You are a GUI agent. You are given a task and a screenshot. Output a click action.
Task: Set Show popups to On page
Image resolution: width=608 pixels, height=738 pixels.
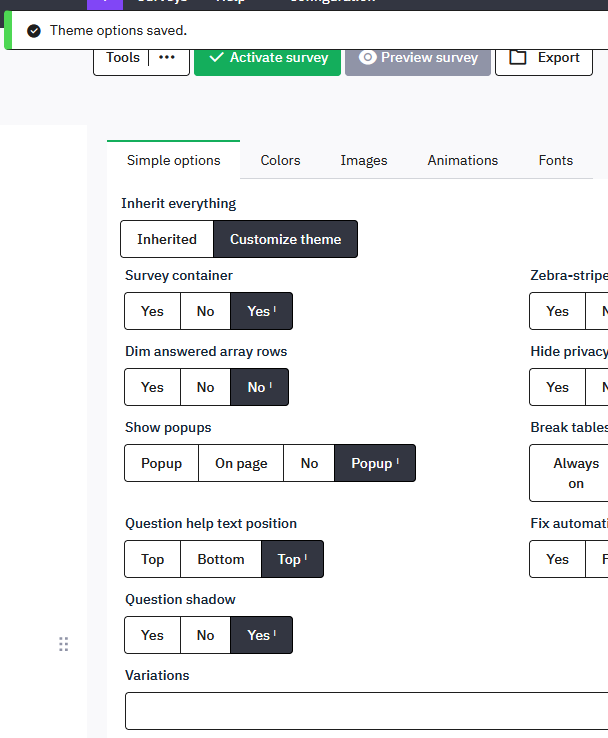(241, 463)
